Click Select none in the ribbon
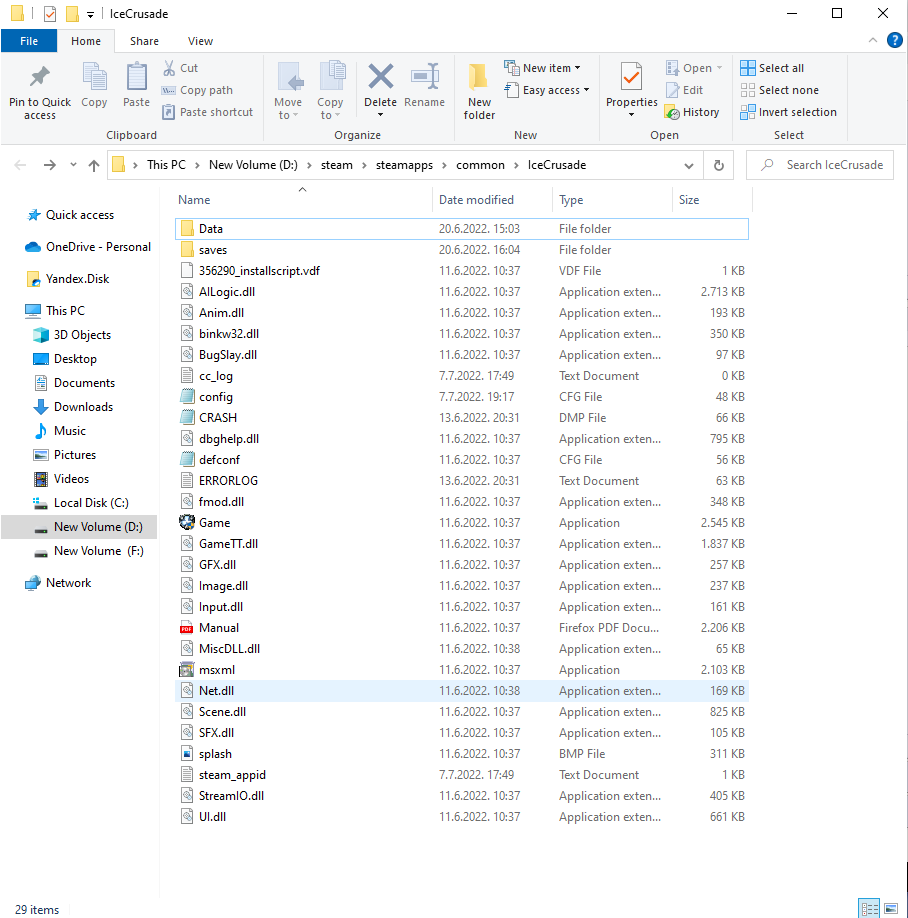 [780, 90]
